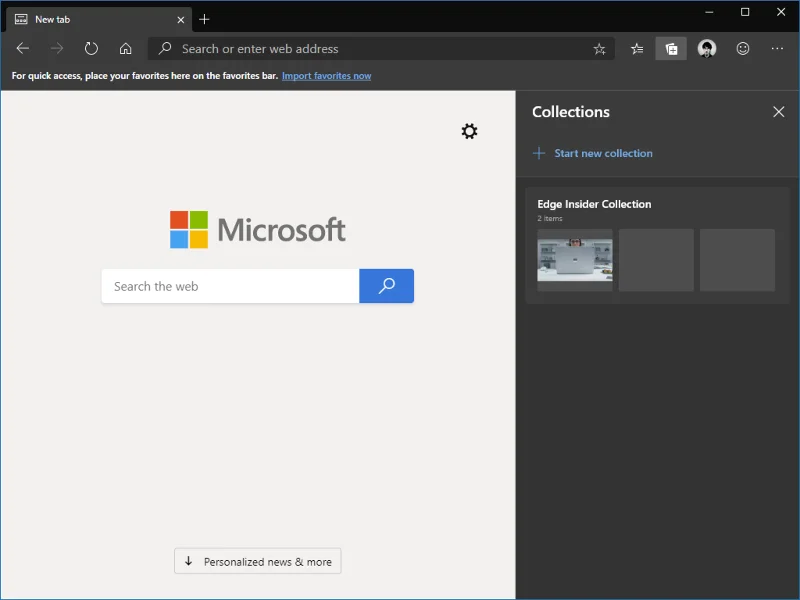This screenshot has height=600, width=800.
Task: Go to the home page
Action: pos(126,48)
